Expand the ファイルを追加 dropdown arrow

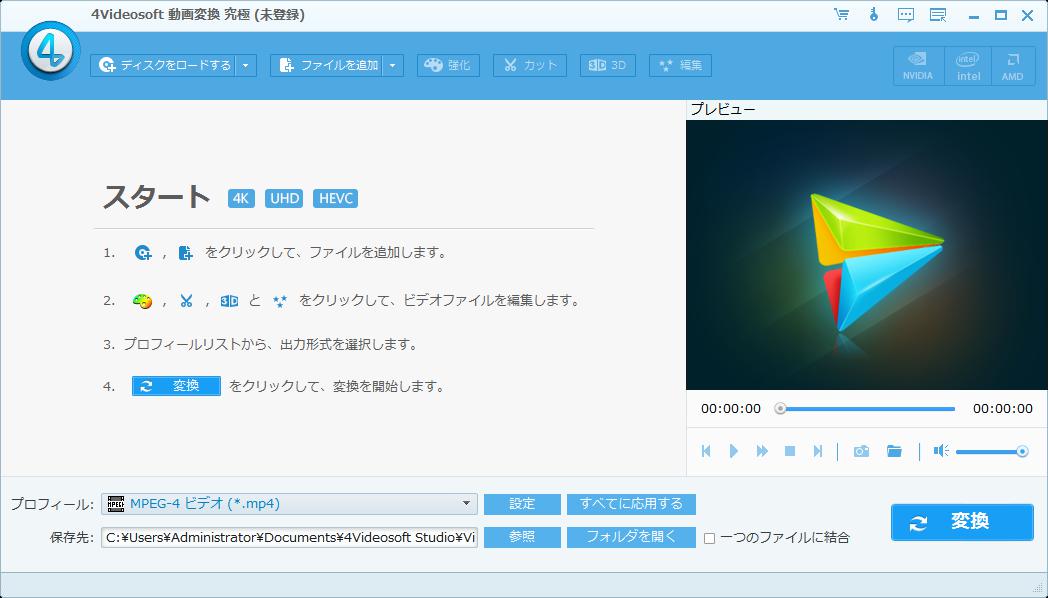[x=393, y=65]
